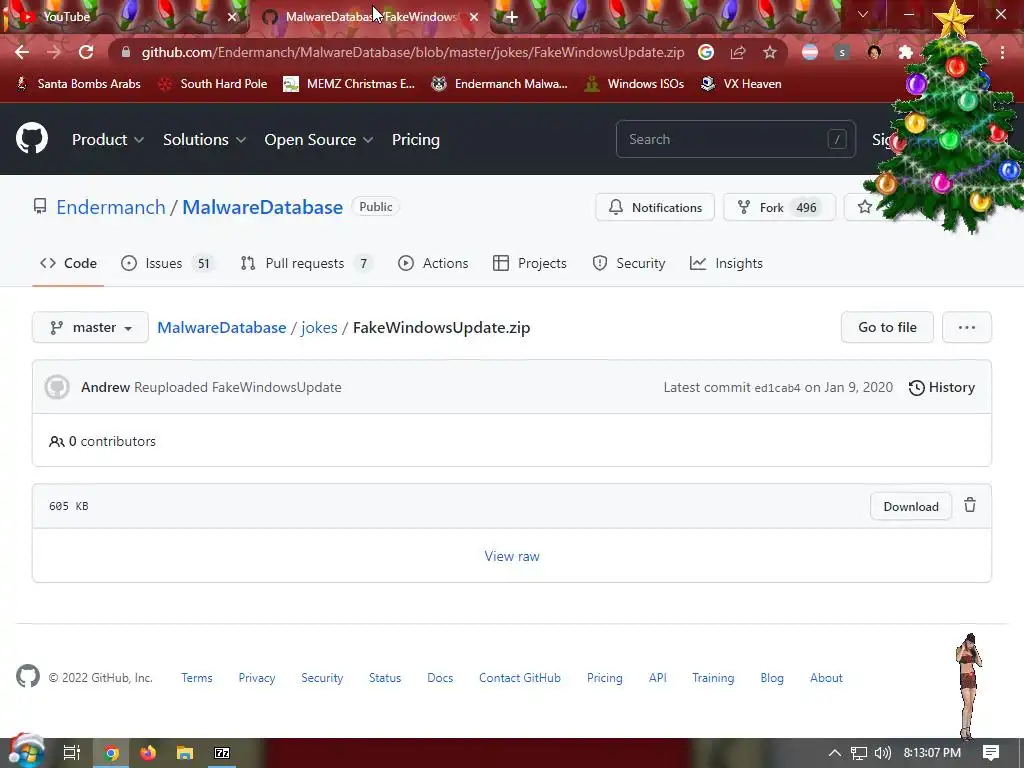Click the View raw link
1024x768 pixels.
(x=512, y=556)
